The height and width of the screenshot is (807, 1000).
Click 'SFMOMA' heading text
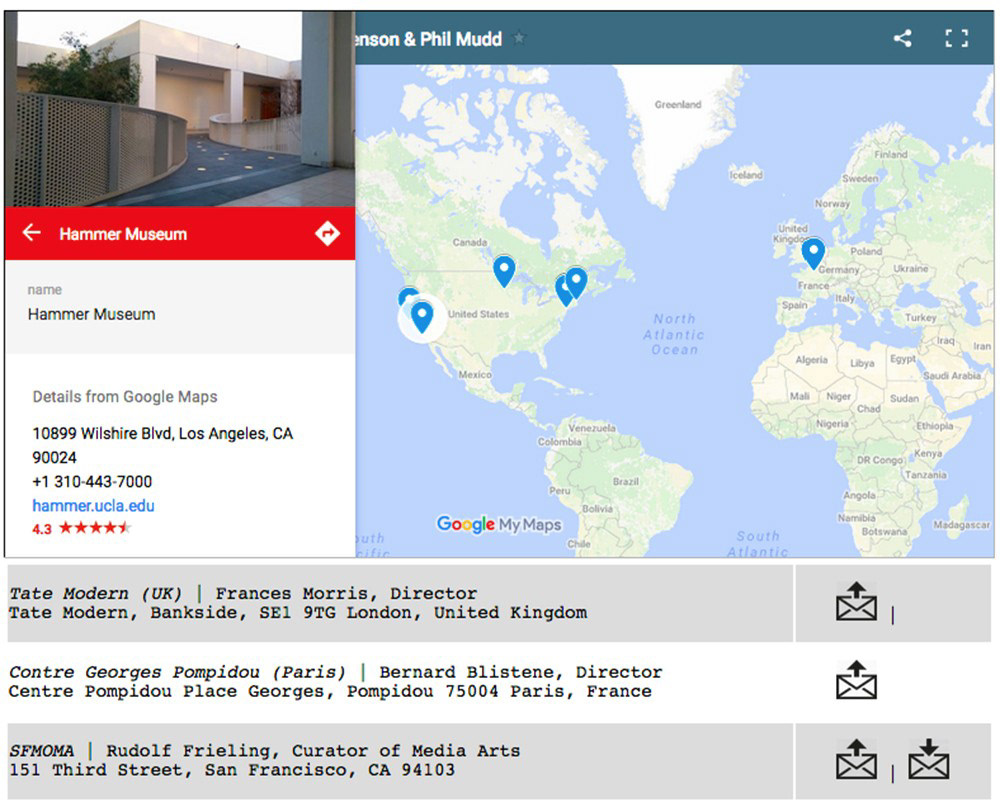[41, 751]
